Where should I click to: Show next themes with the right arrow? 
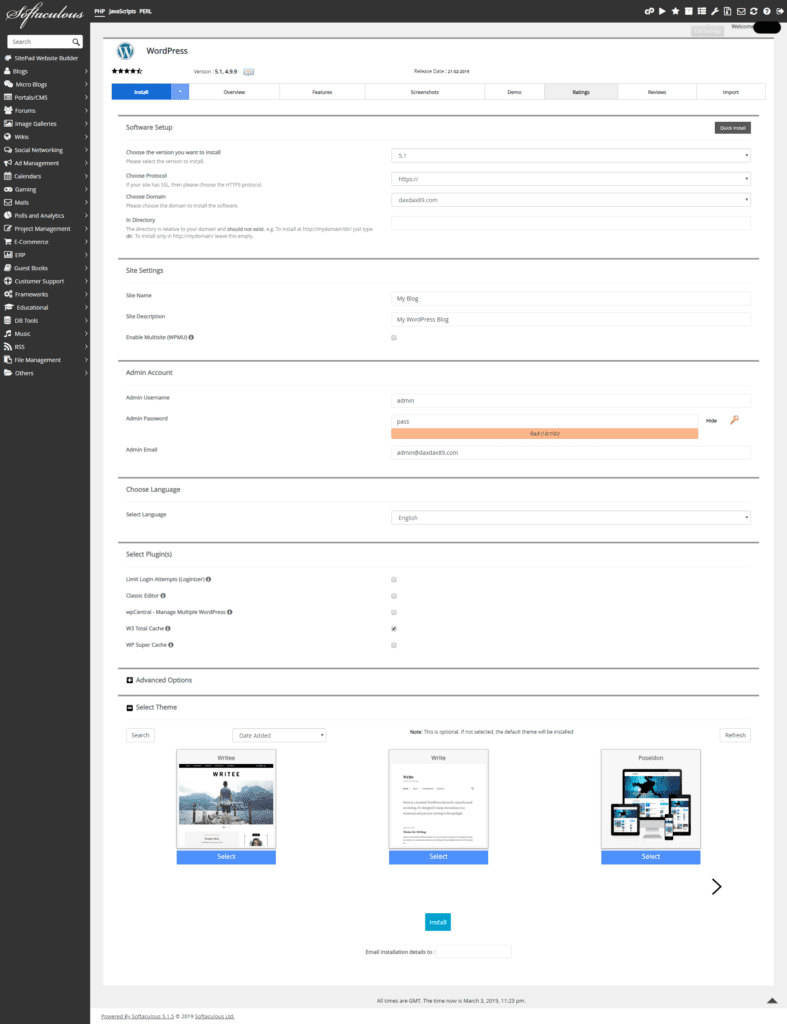point(716,886)
